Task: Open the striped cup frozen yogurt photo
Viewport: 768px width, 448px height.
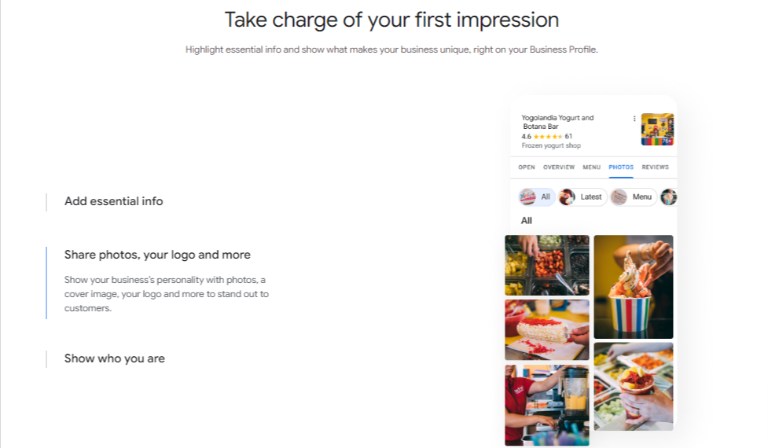Action: (x=633, y=287)
